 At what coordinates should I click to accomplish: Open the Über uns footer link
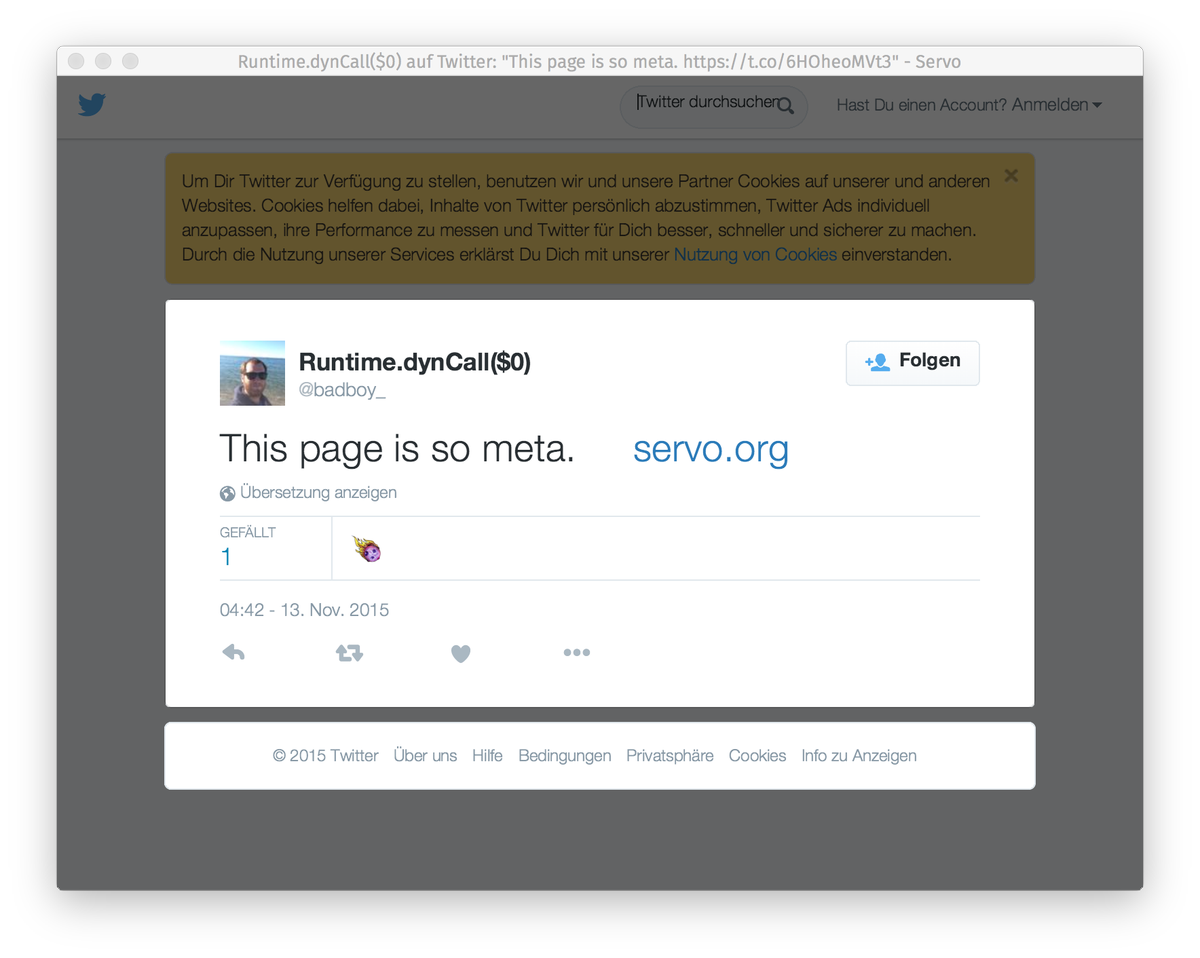pos(425,756)
